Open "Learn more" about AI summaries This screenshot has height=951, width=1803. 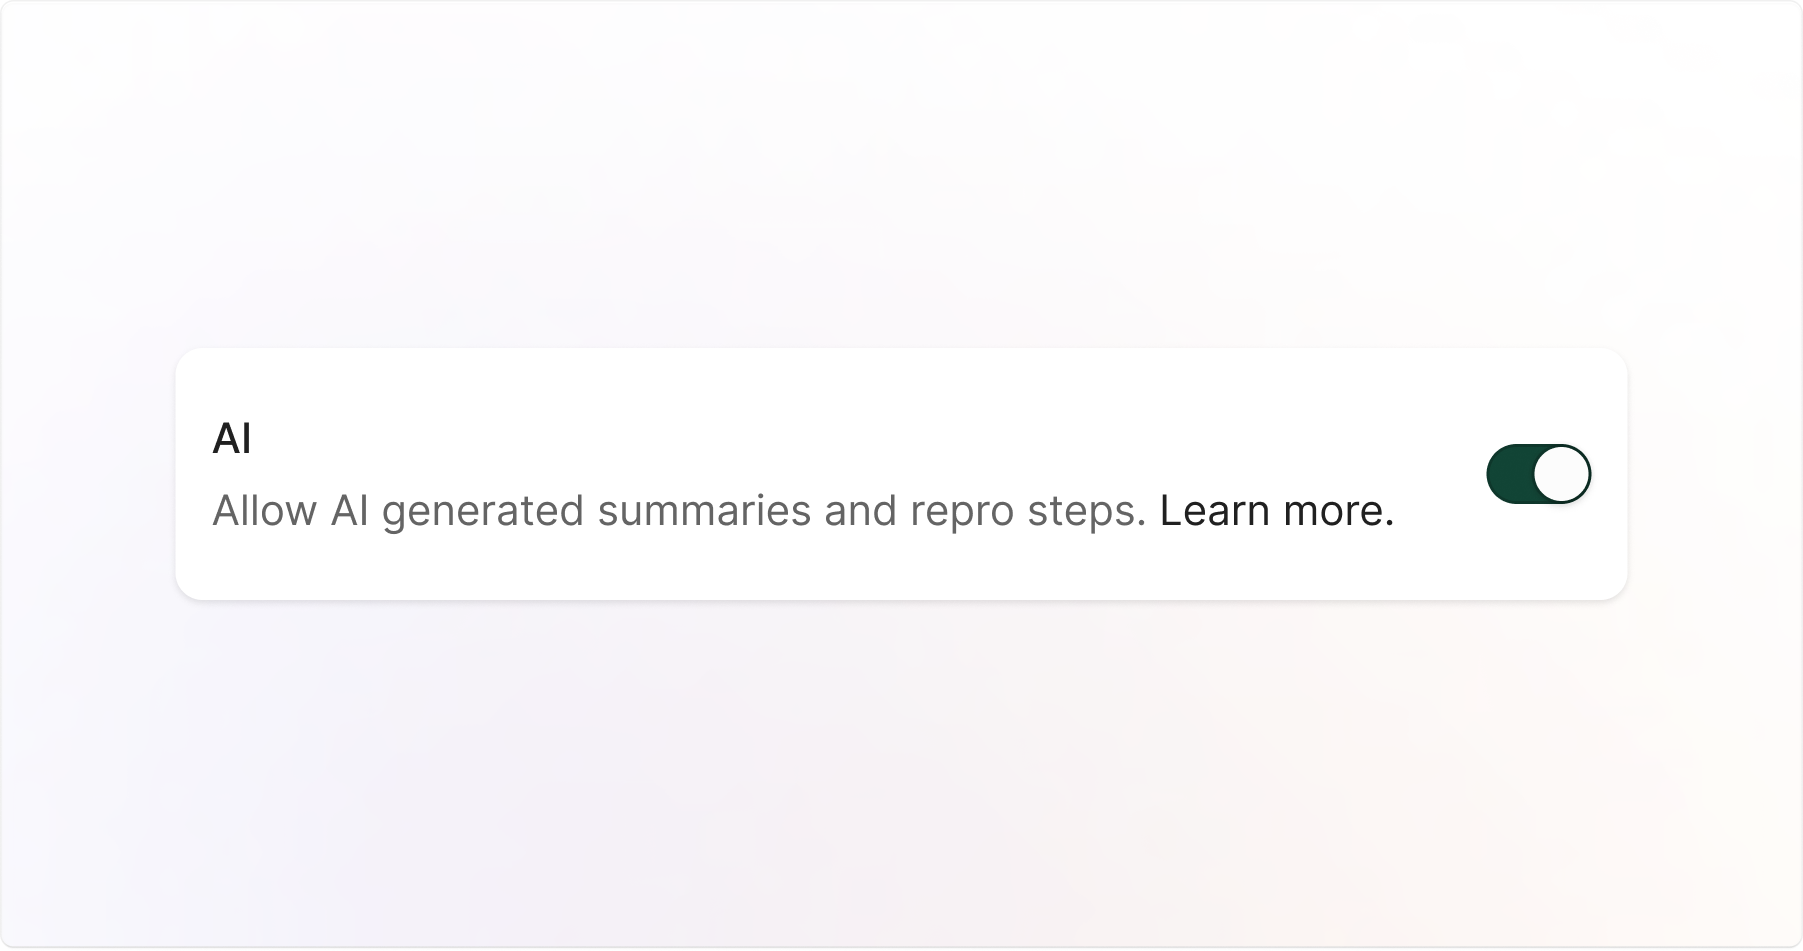pos(1276,511)
